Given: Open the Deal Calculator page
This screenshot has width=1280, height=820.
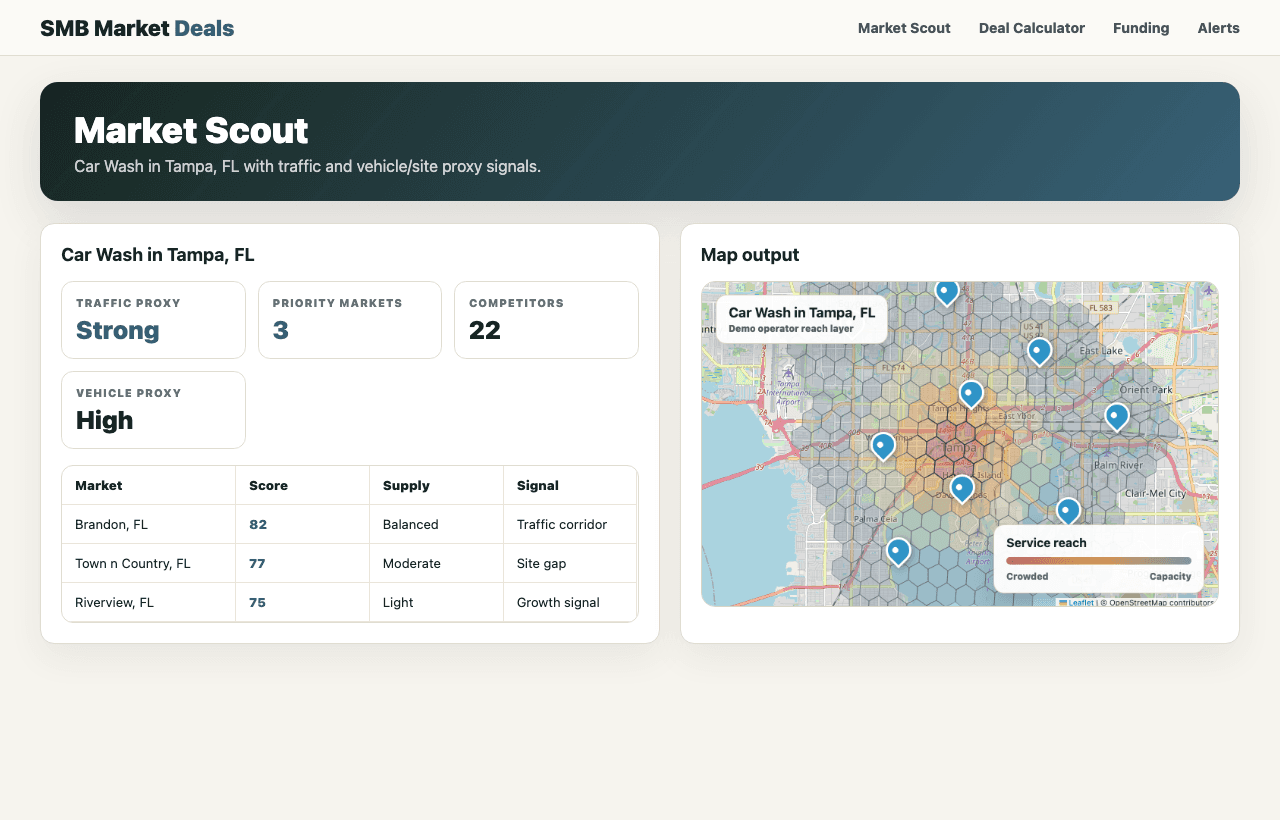Looking at the screenshot, I should 1032,28.
